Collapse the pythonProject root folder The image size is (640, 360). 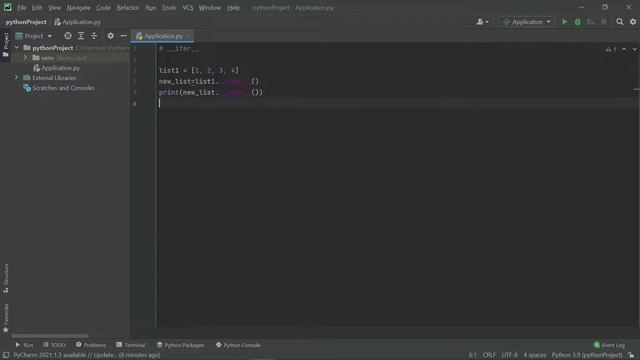pos(17,48)
